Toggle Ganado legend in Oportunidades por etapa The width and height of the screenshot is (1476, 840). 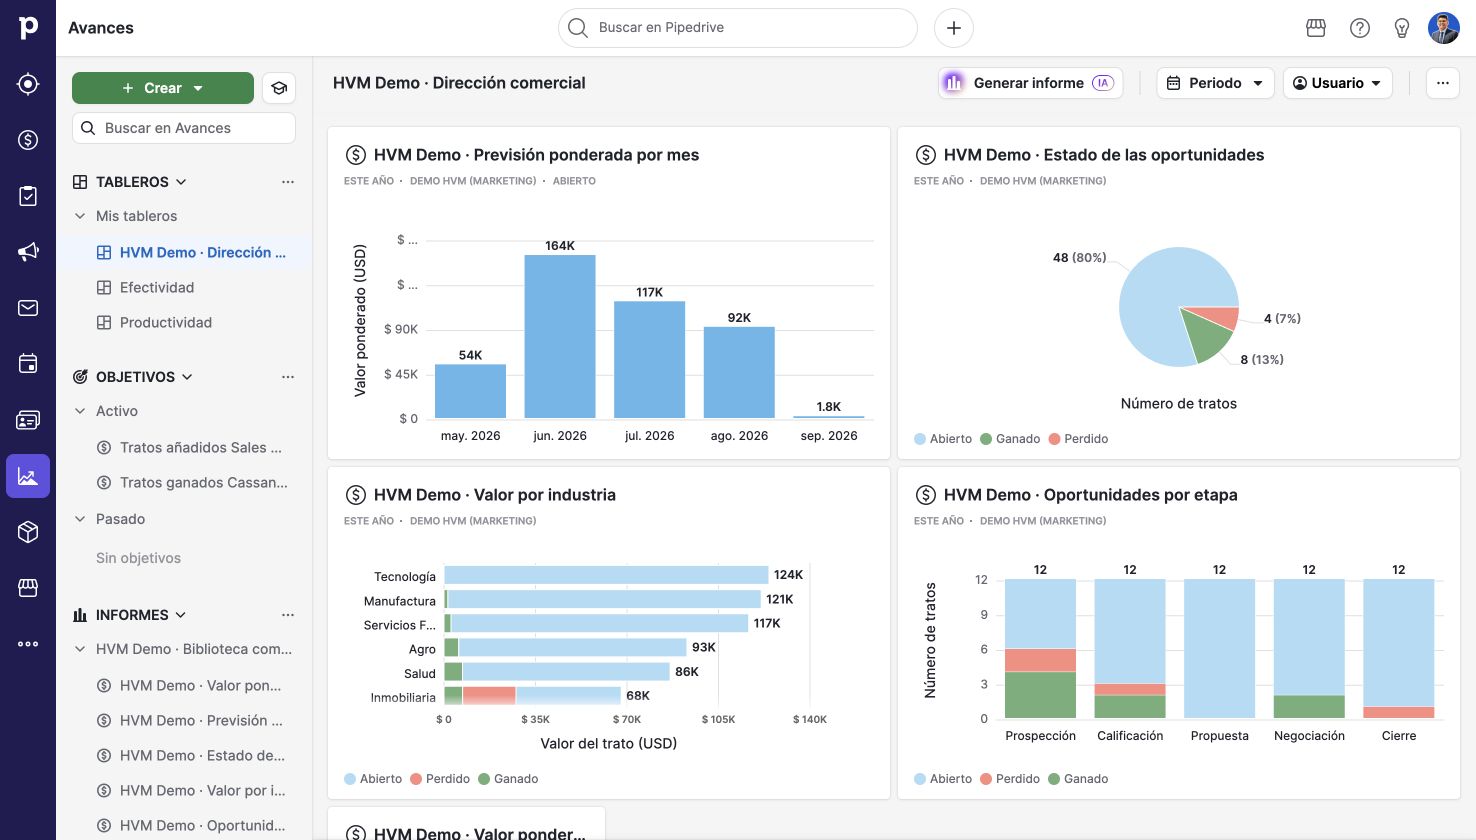point(1078,779)
